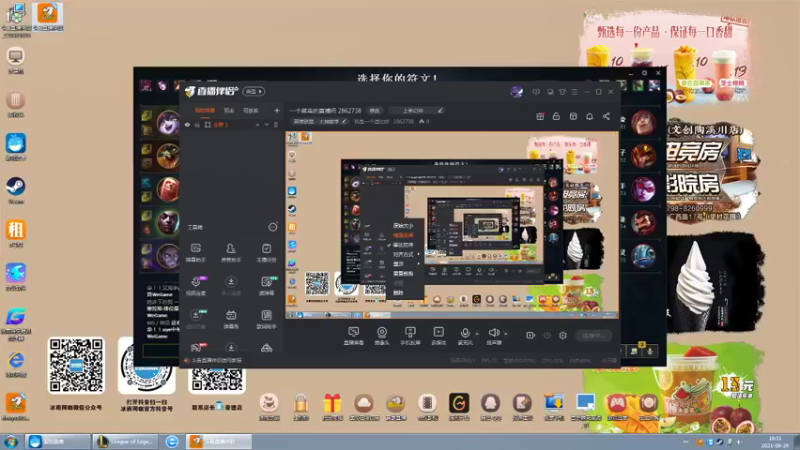Toggle the microphone button in League client corner

tap(649, 351)
